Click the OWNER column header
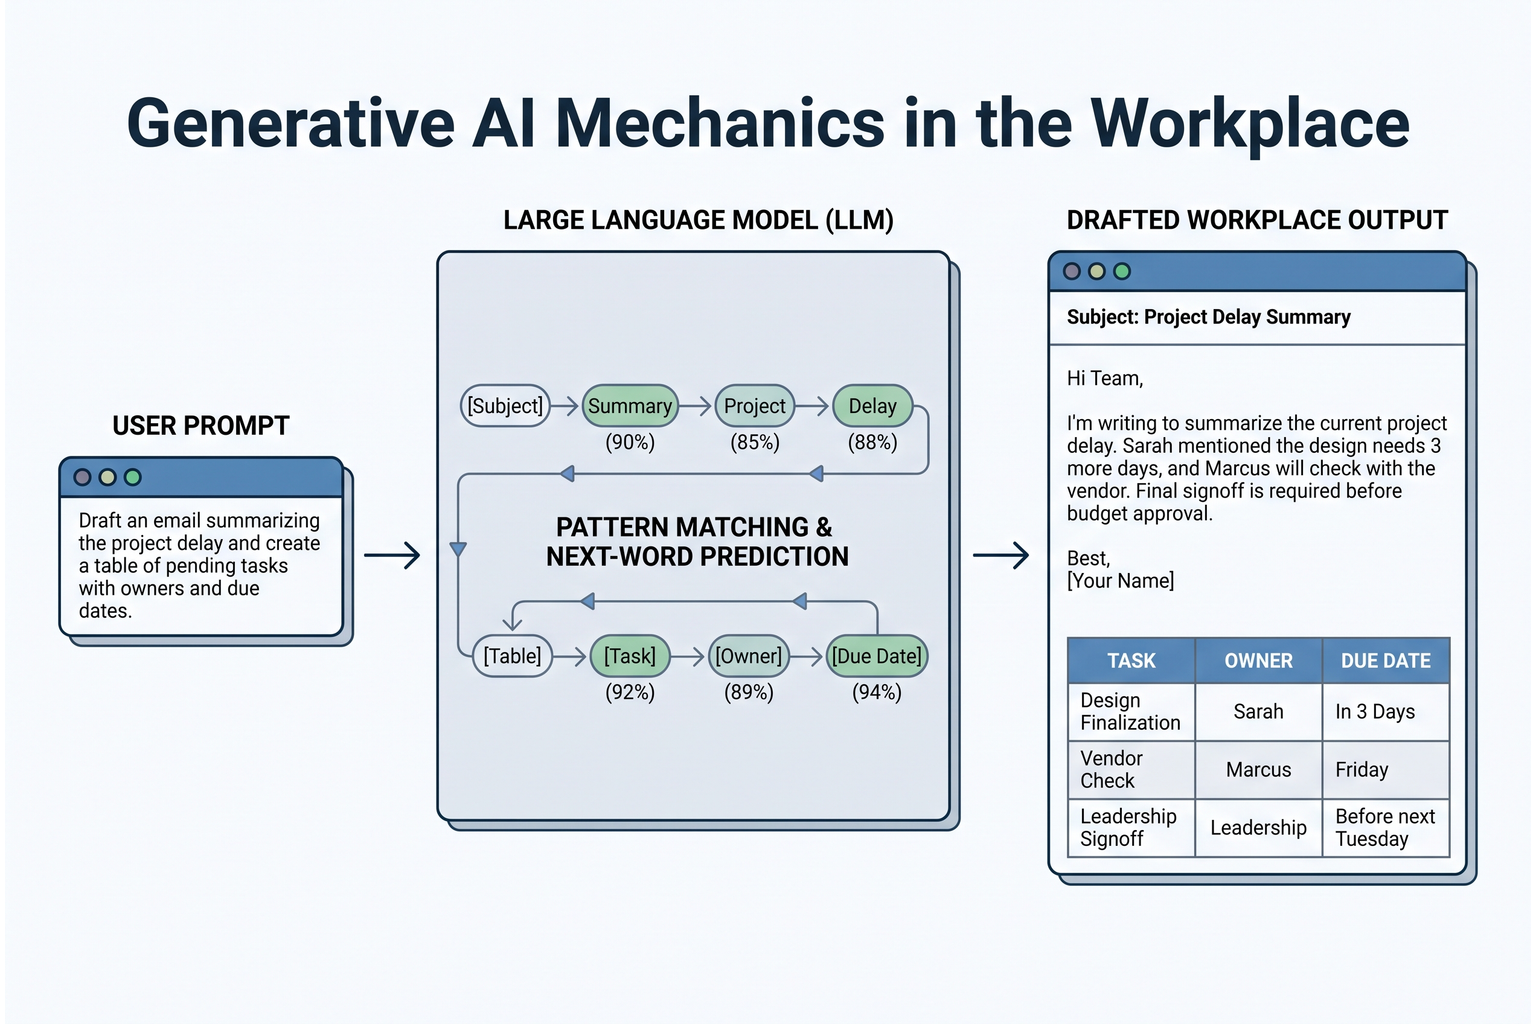Screen dimensions: 1536x1024 1259,661
